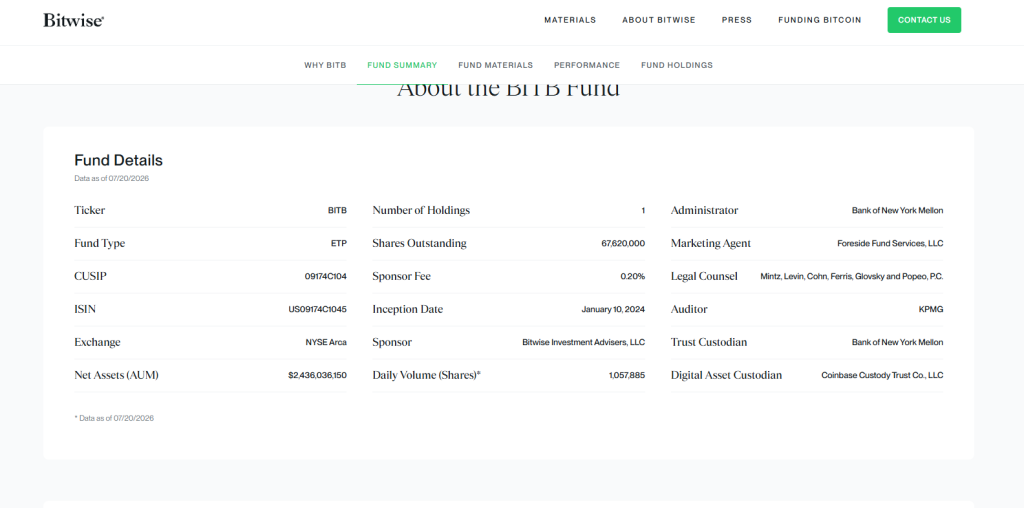This screenshot has width=1024, height=508.
Task: Open the Materials menu
Action: [570, 20]
